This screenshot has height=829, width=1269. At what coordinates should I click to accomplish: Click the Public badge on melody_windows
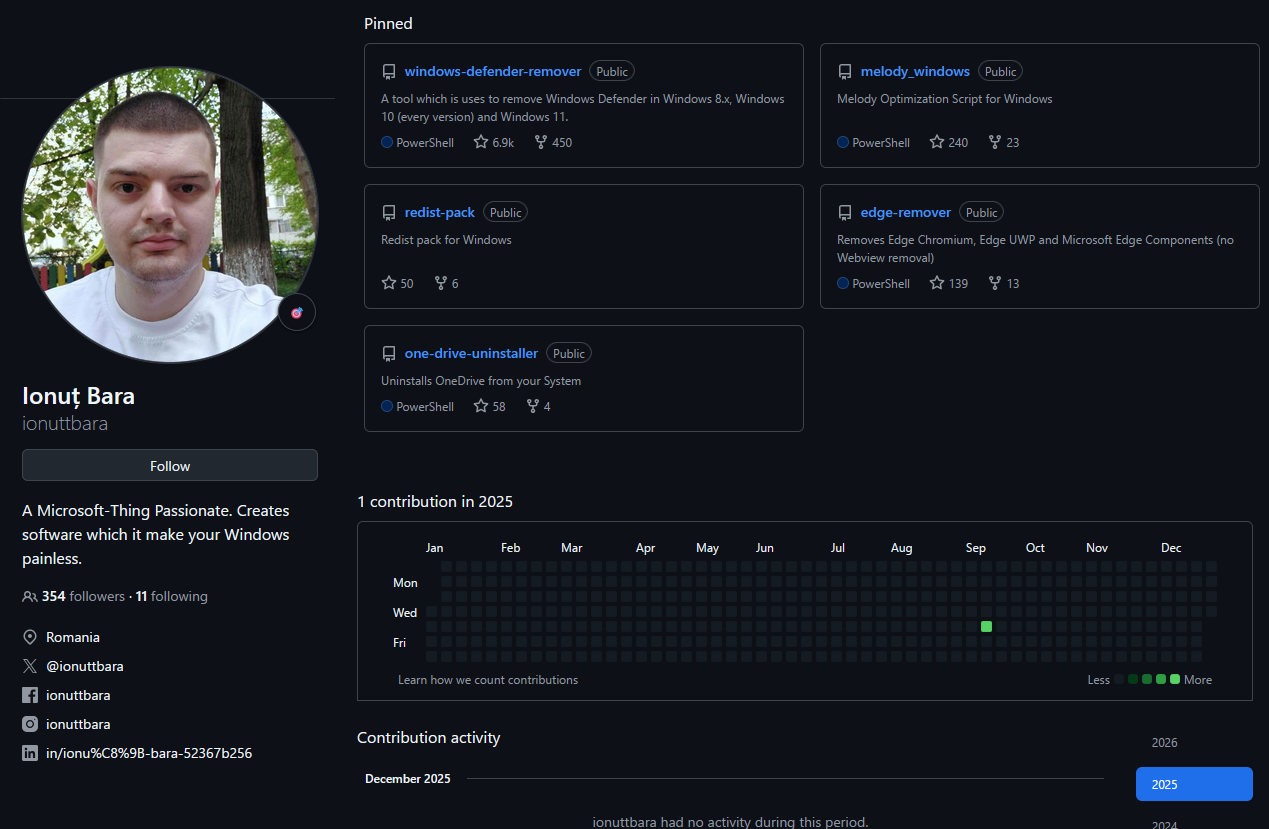point(1000,71)
